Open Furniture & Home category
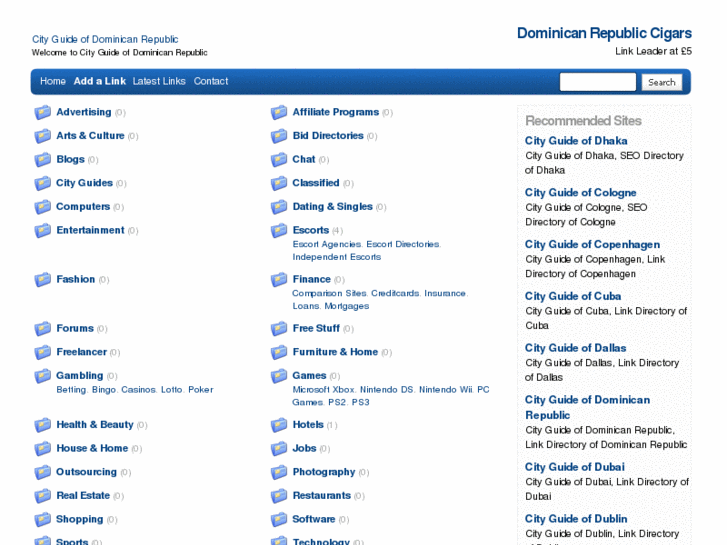This screenshot has height=545, width=727. [x=335, y=352]
